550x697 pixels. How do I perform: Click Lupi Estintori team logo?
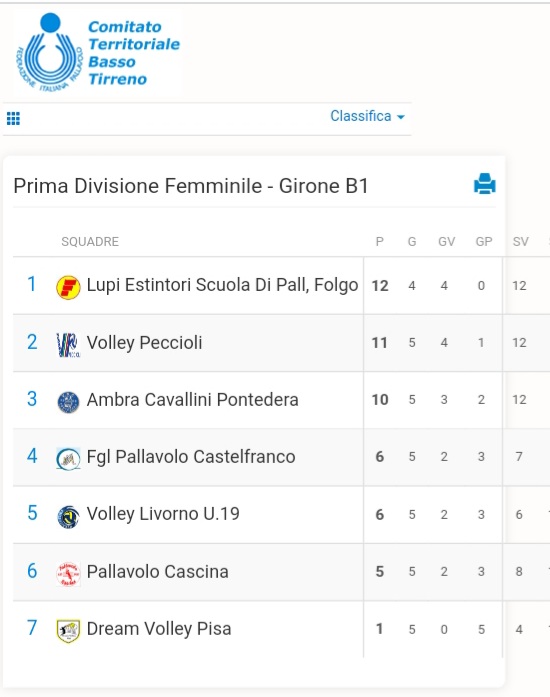pos(68,287)
